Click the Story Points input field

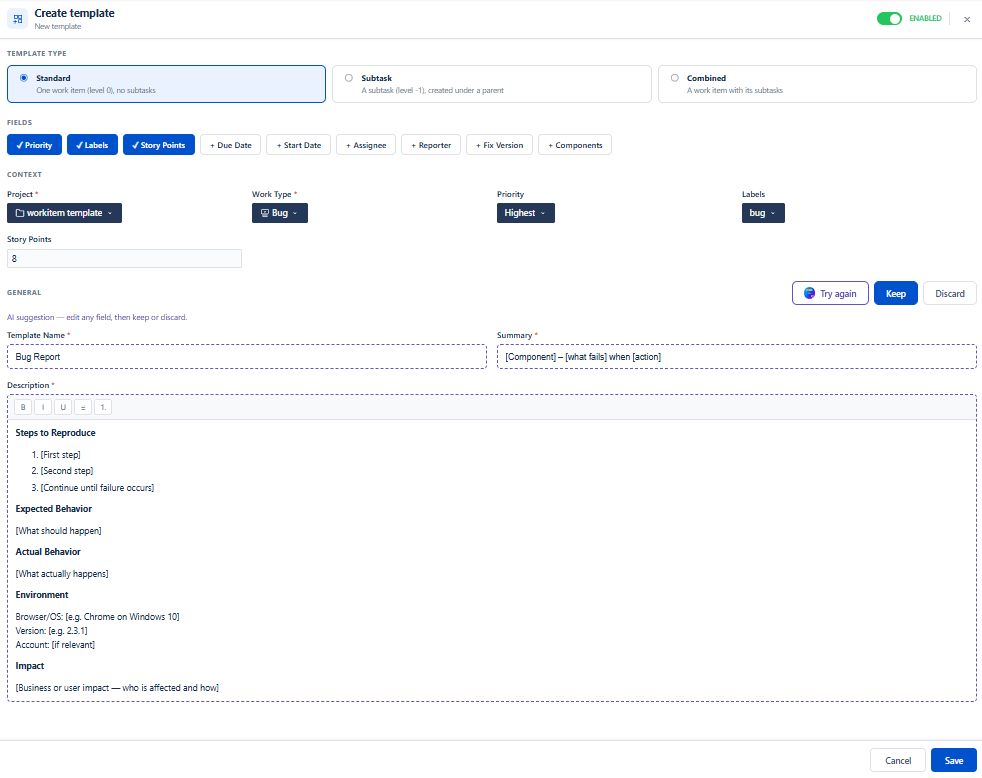(125, 259)
